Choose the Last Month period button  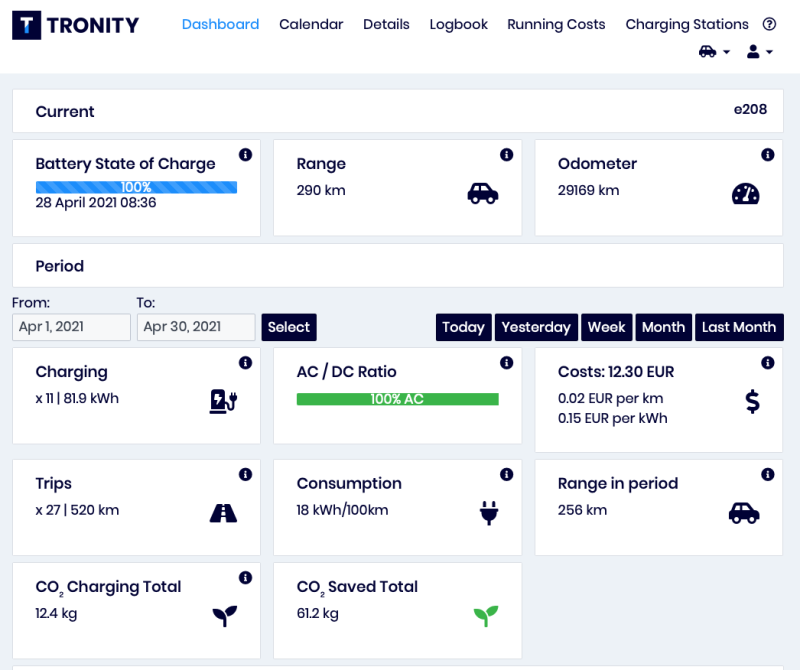[x=738, y=327]
